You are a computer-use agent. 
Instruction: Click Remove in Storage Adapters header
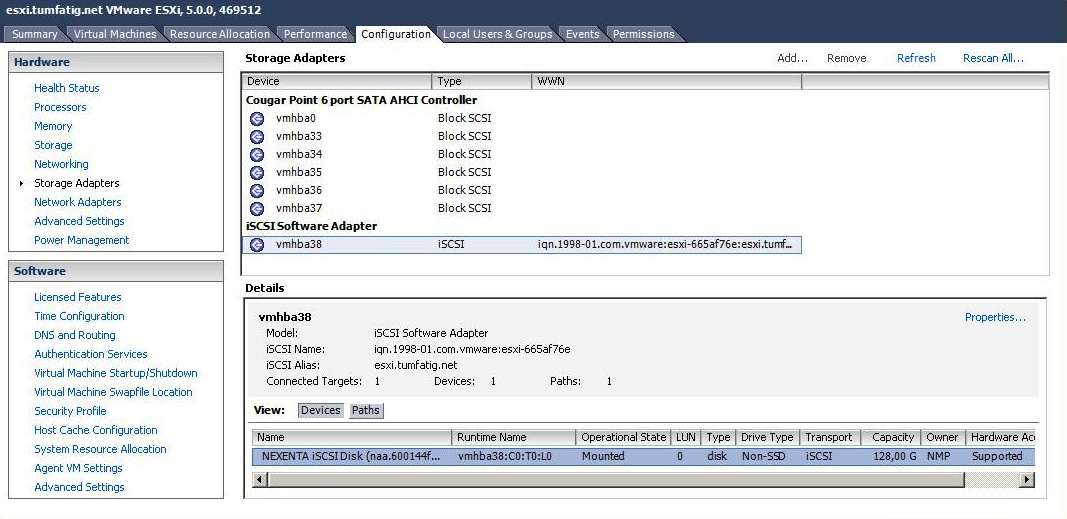[x=847, y=58]
